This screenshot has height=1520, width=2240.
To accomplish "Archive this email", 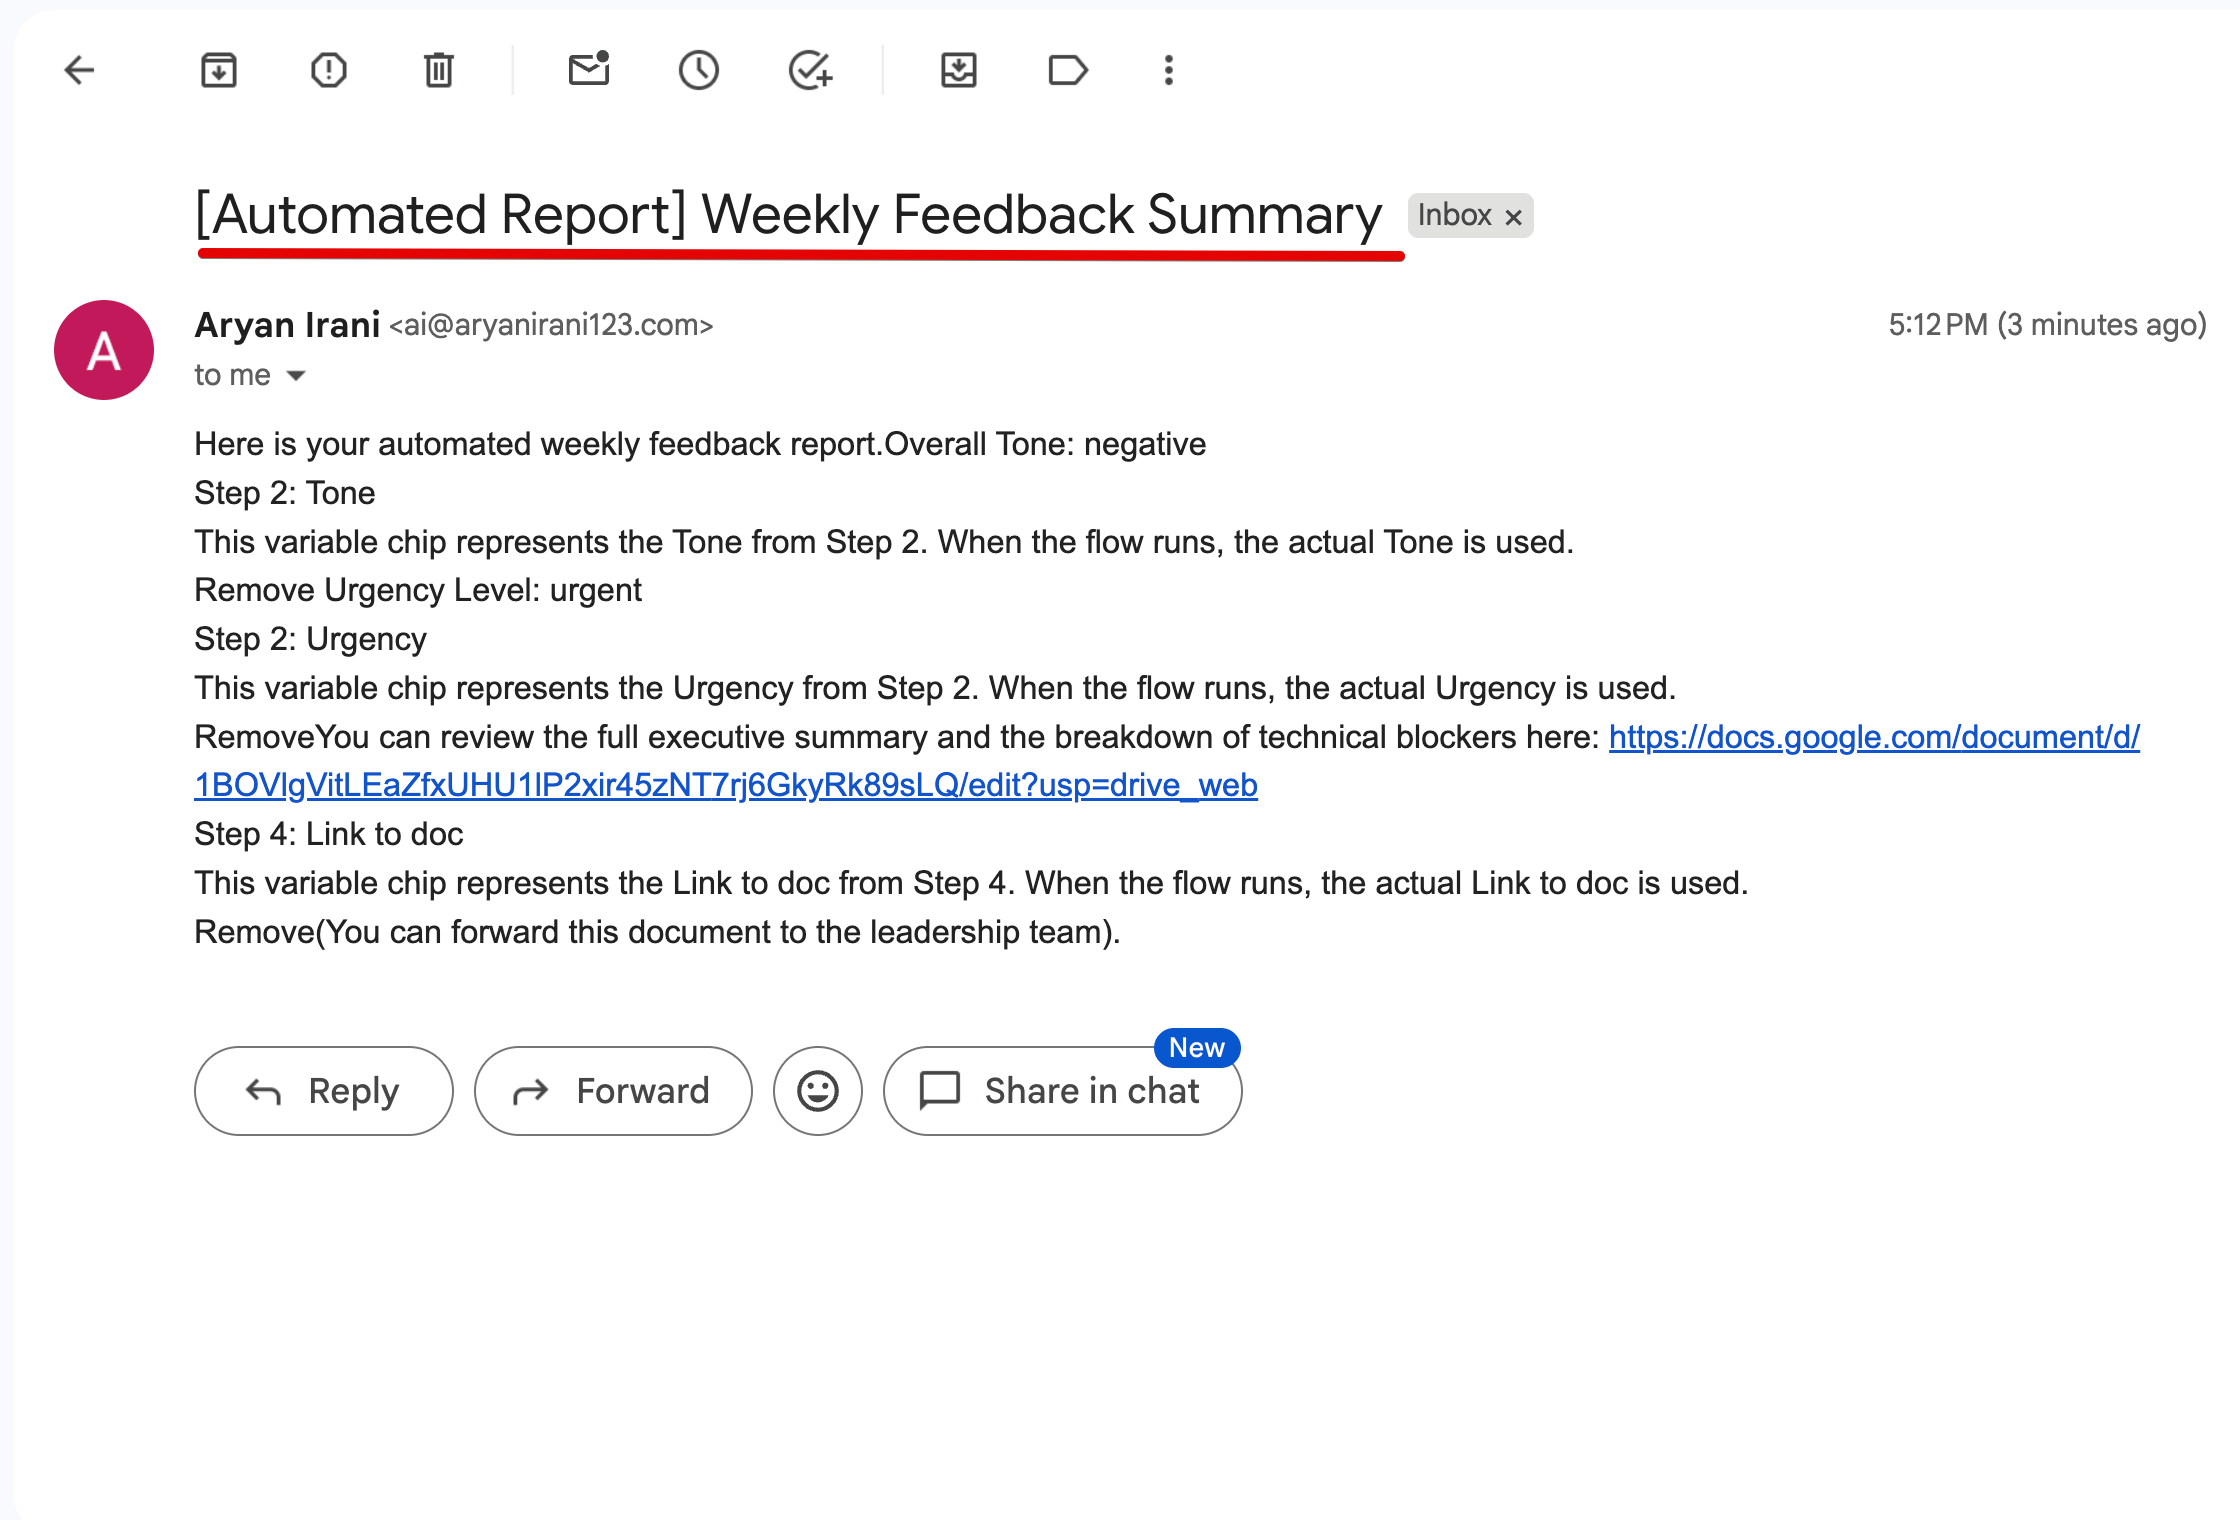I will [218, 70].
